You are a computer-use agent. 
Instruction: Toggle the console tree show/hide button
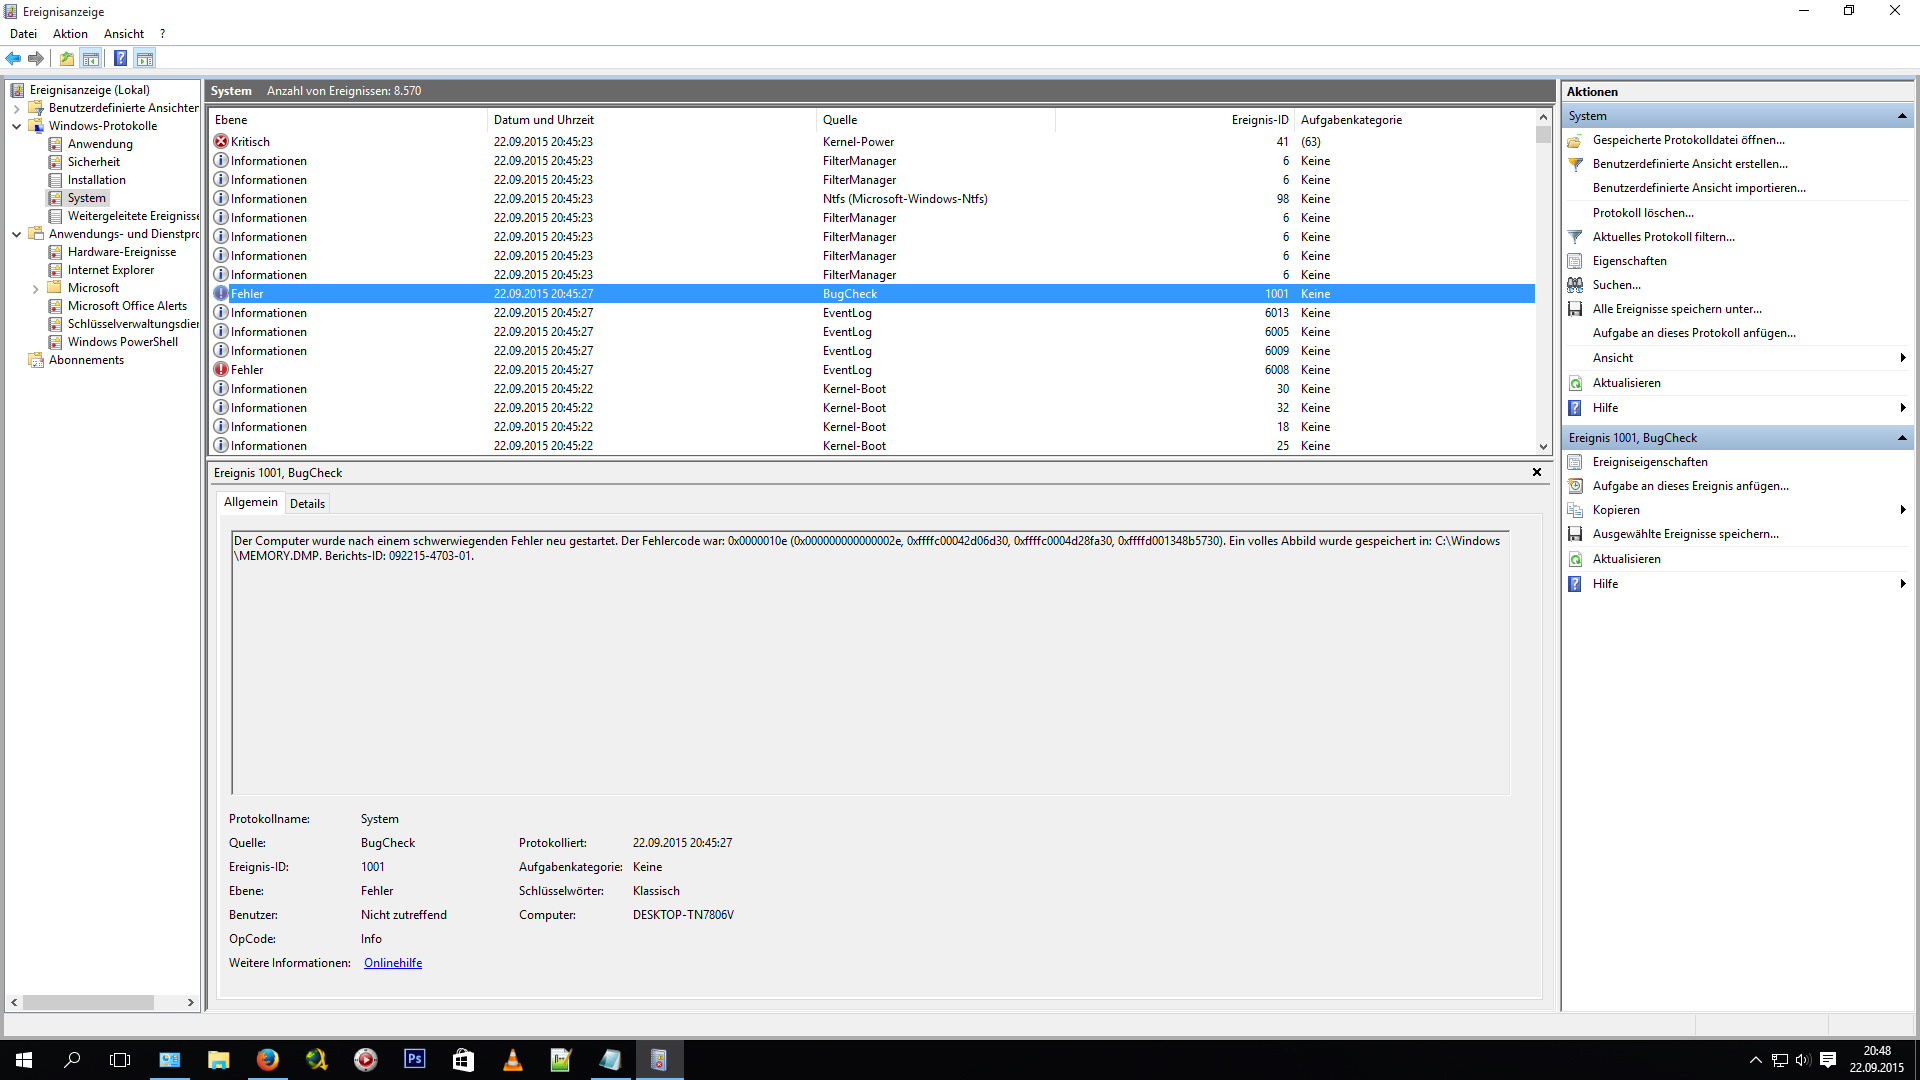click(x=91, y=58)
